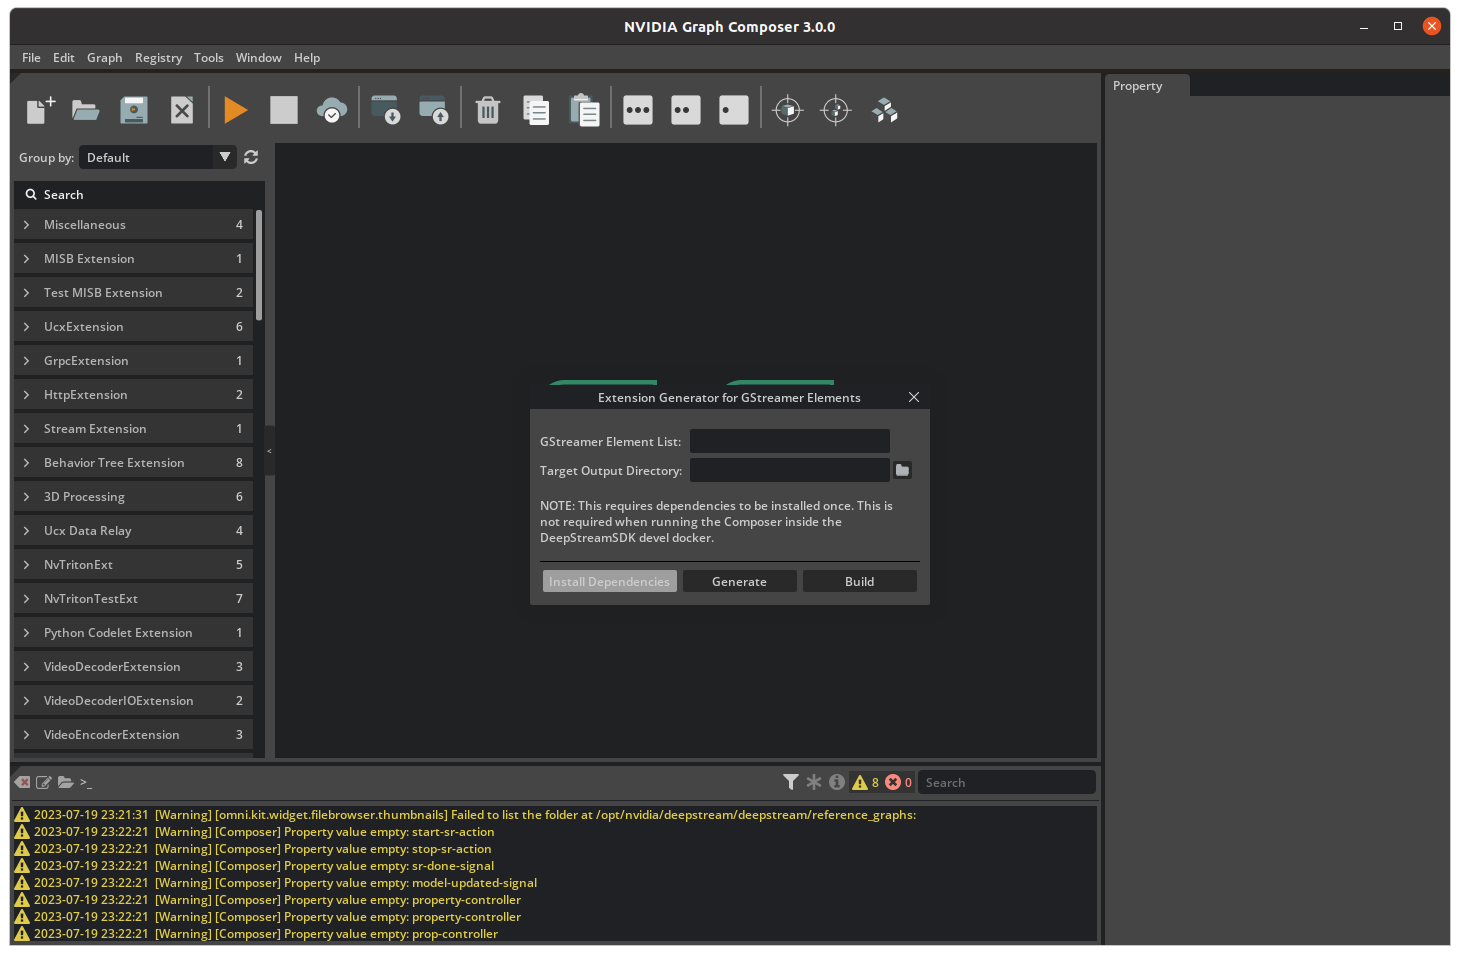
Task: Open the Group by Default dropdown
Action: tap(158, 157)
